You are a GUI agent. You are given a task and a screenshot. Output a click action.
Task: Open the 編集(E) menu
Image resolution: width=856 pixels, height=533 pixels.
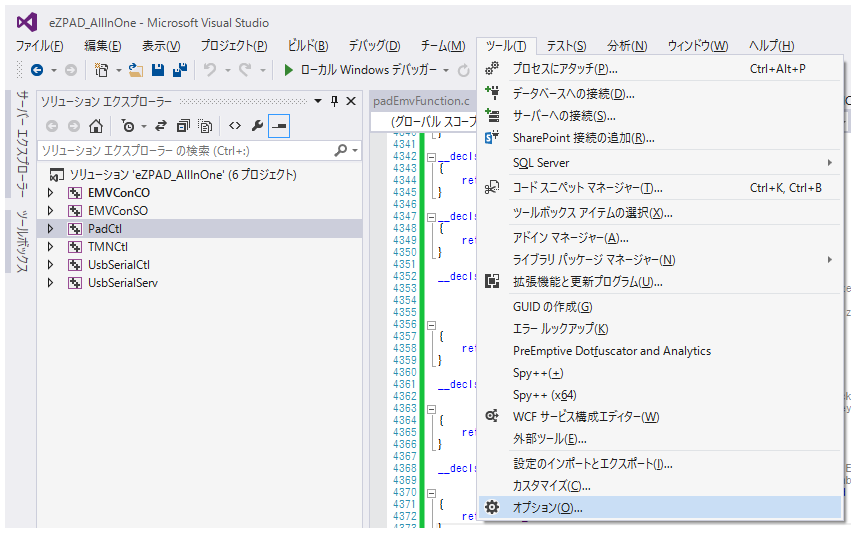coord(103,46)
